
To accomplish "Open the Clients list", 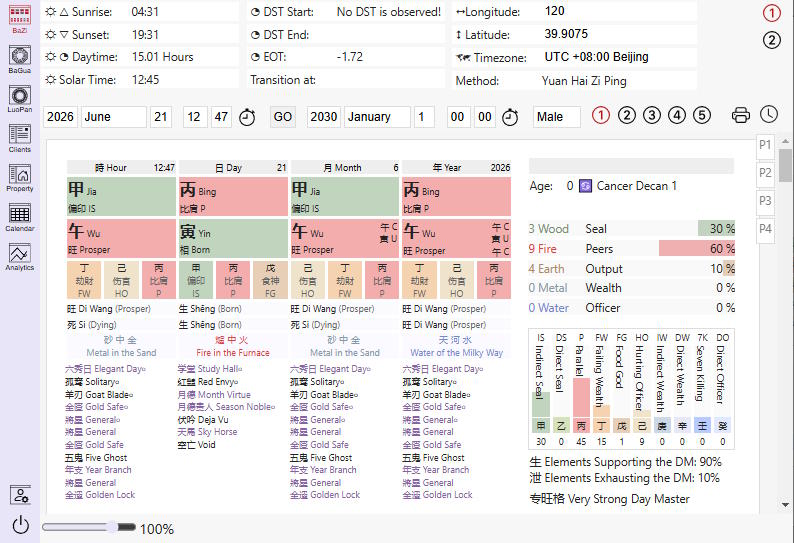I will click(20, 138).
